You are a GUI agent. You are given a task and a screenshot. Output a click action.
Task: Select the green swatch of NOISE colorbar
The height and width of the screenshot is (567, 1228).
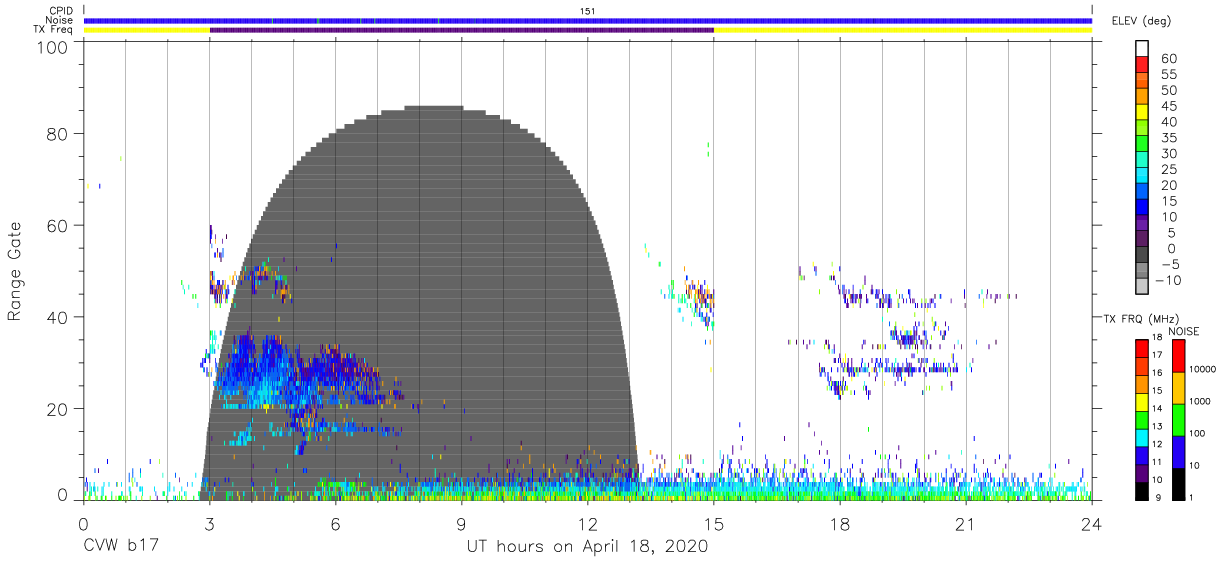1178,420
